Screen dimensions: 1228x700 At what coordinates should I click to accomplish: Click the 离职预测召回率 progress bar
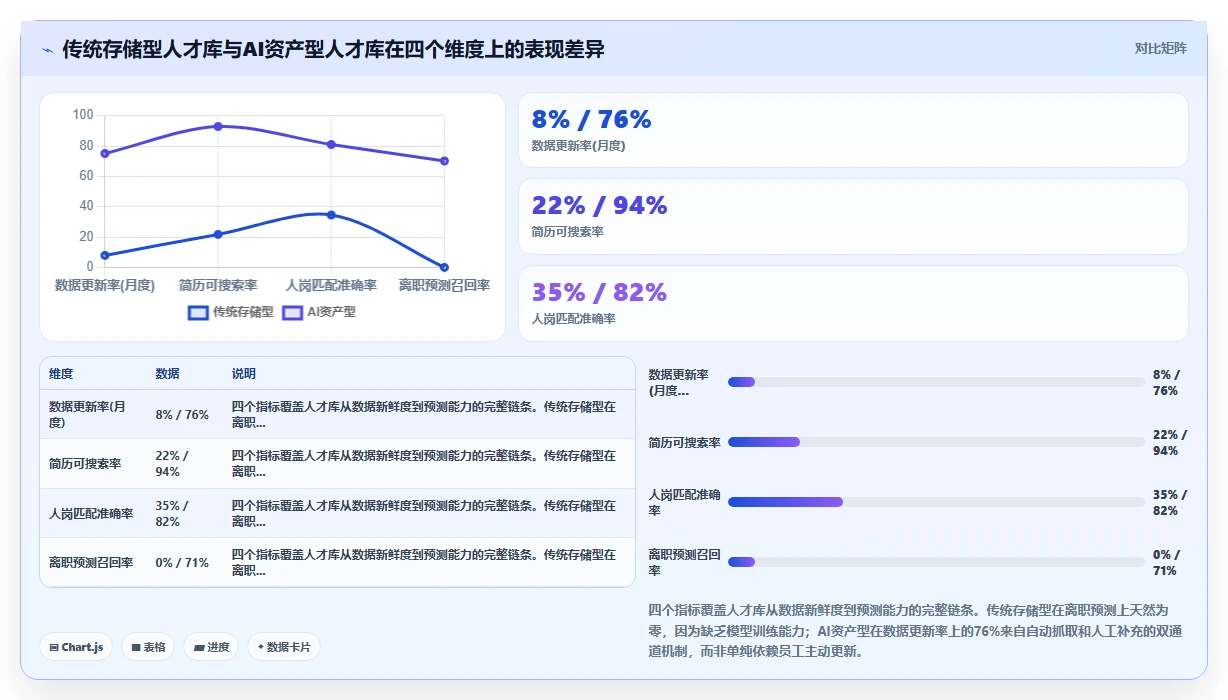click(x=936, y=562)
